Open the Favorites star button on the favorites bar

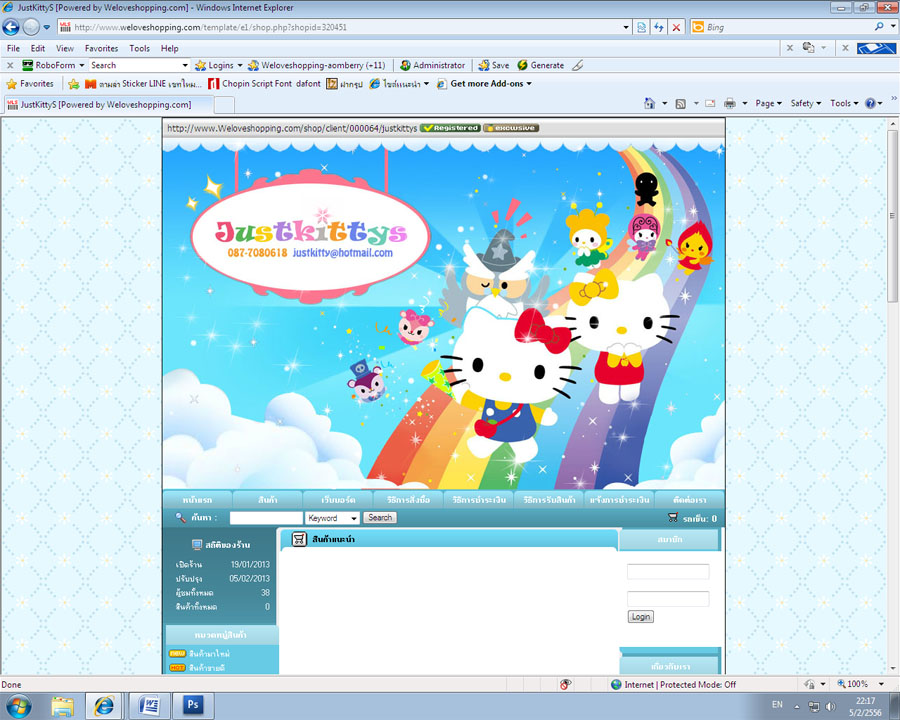tap(30, 84)
